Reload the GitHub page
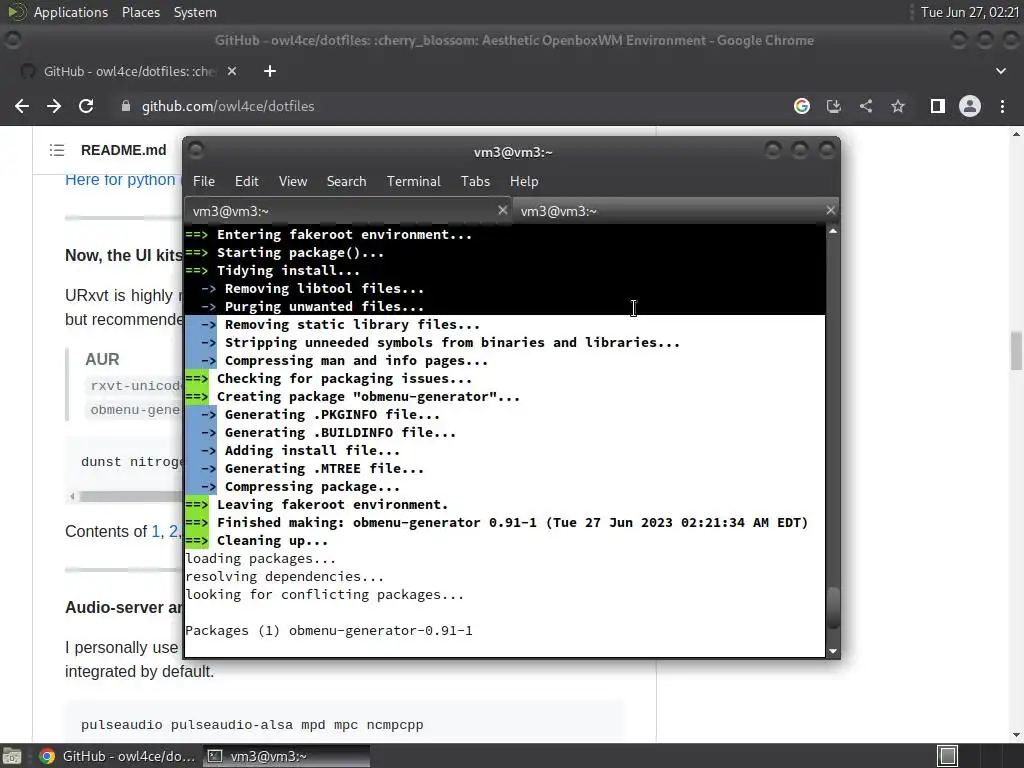 (86, 106)
